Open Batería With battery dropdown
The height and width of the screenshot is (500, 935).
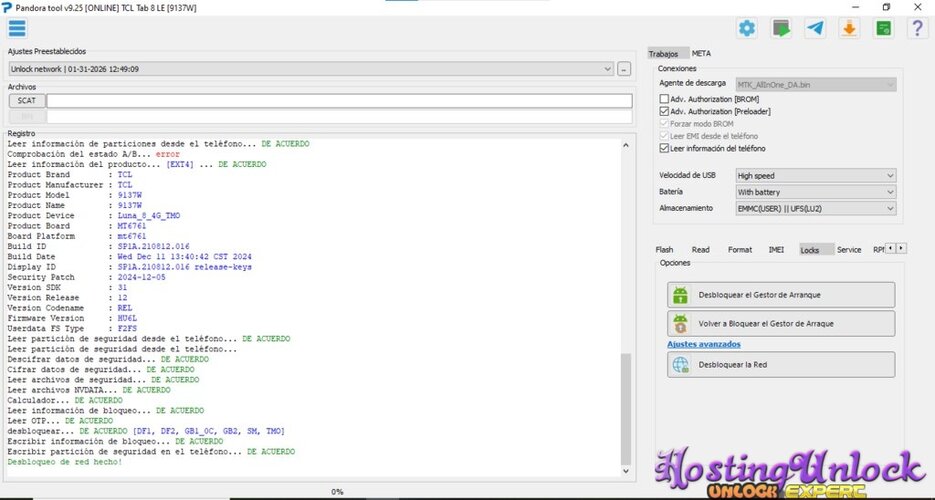tap(816, 192)
